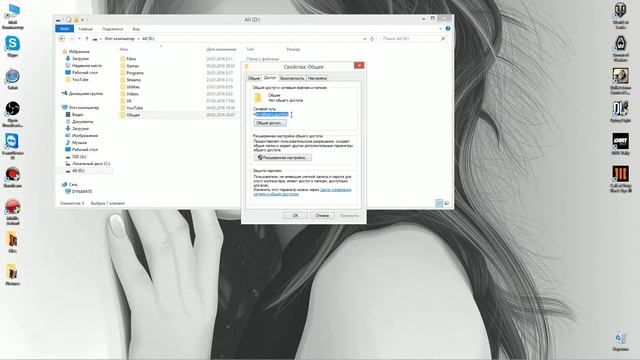Click the selected network path text
640x360 pixels.
pyautogui.click(x=271, y=114)
